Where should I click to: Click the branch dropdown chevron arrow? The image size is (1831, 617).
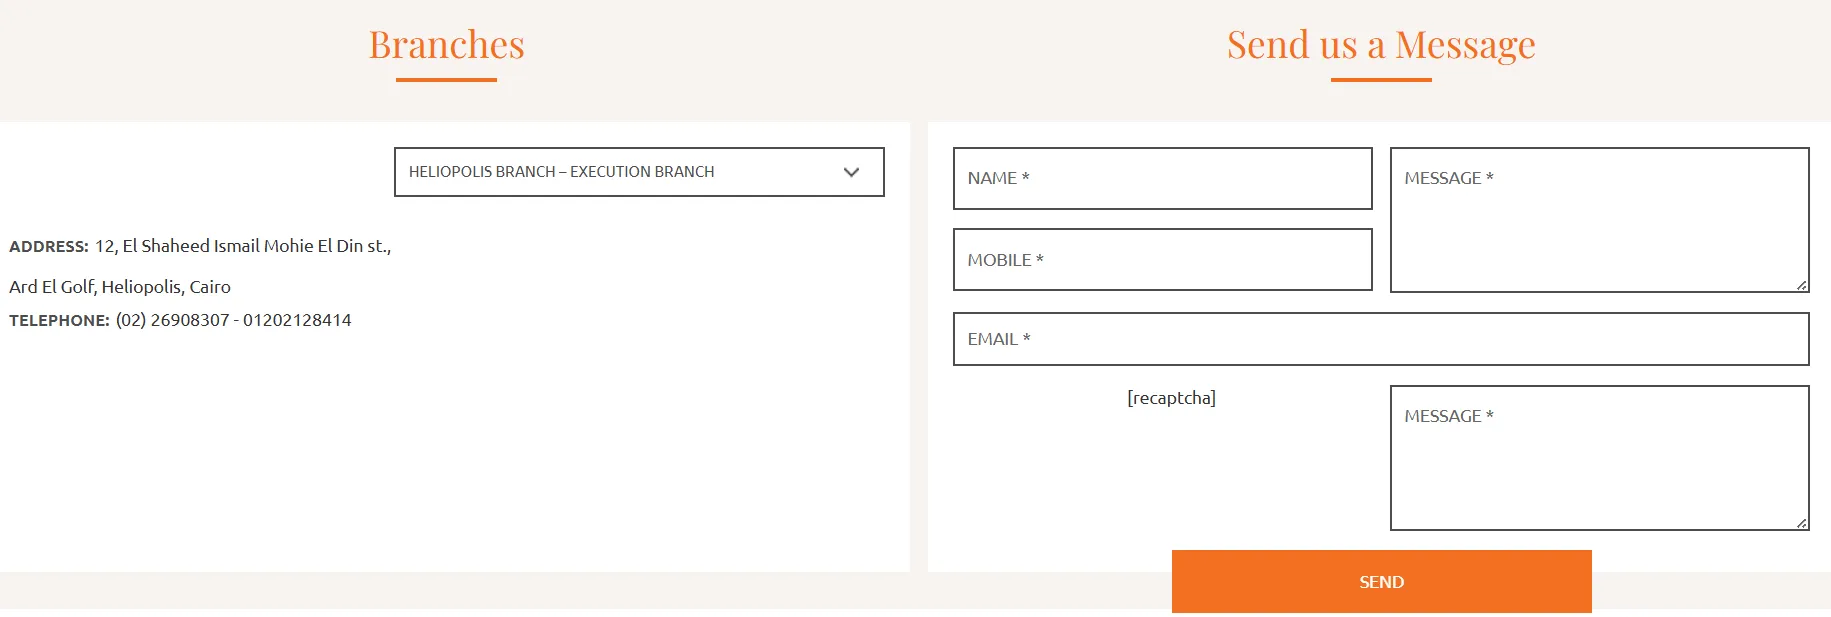(x=851, y=172)
